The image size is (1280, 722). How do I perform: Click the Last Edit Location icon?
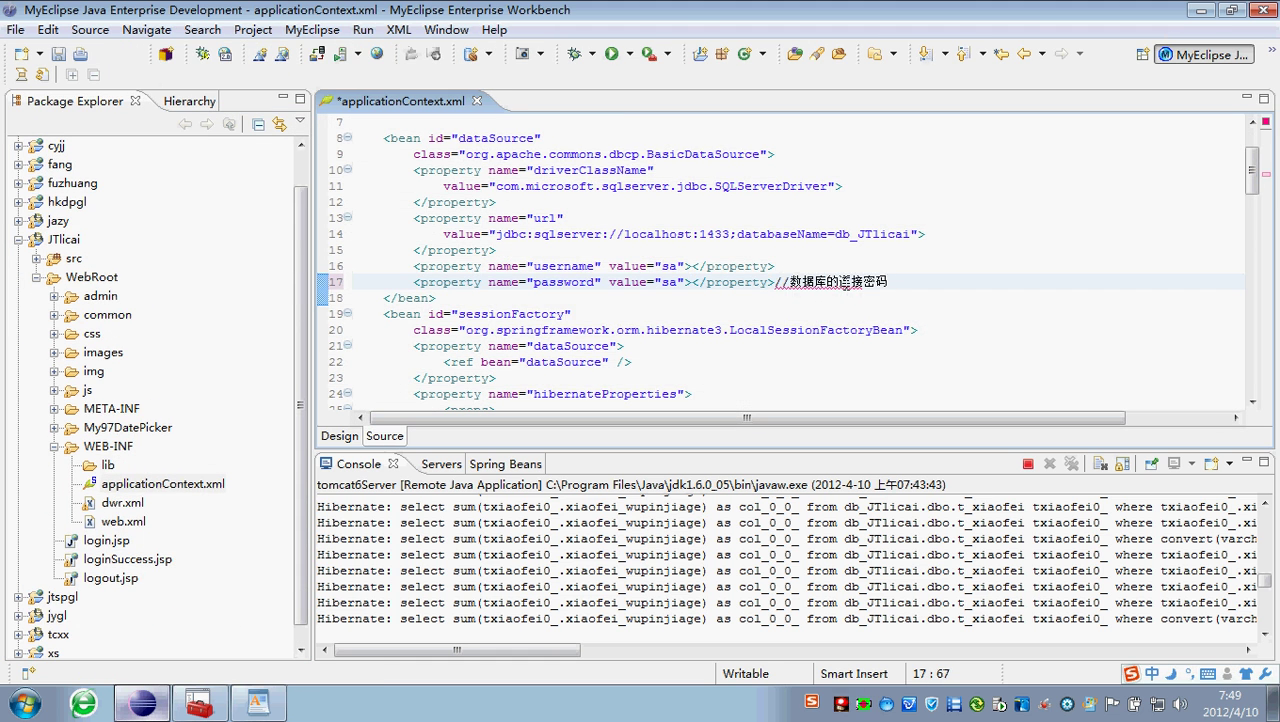pyautogui.click(x=1001, y=54)
